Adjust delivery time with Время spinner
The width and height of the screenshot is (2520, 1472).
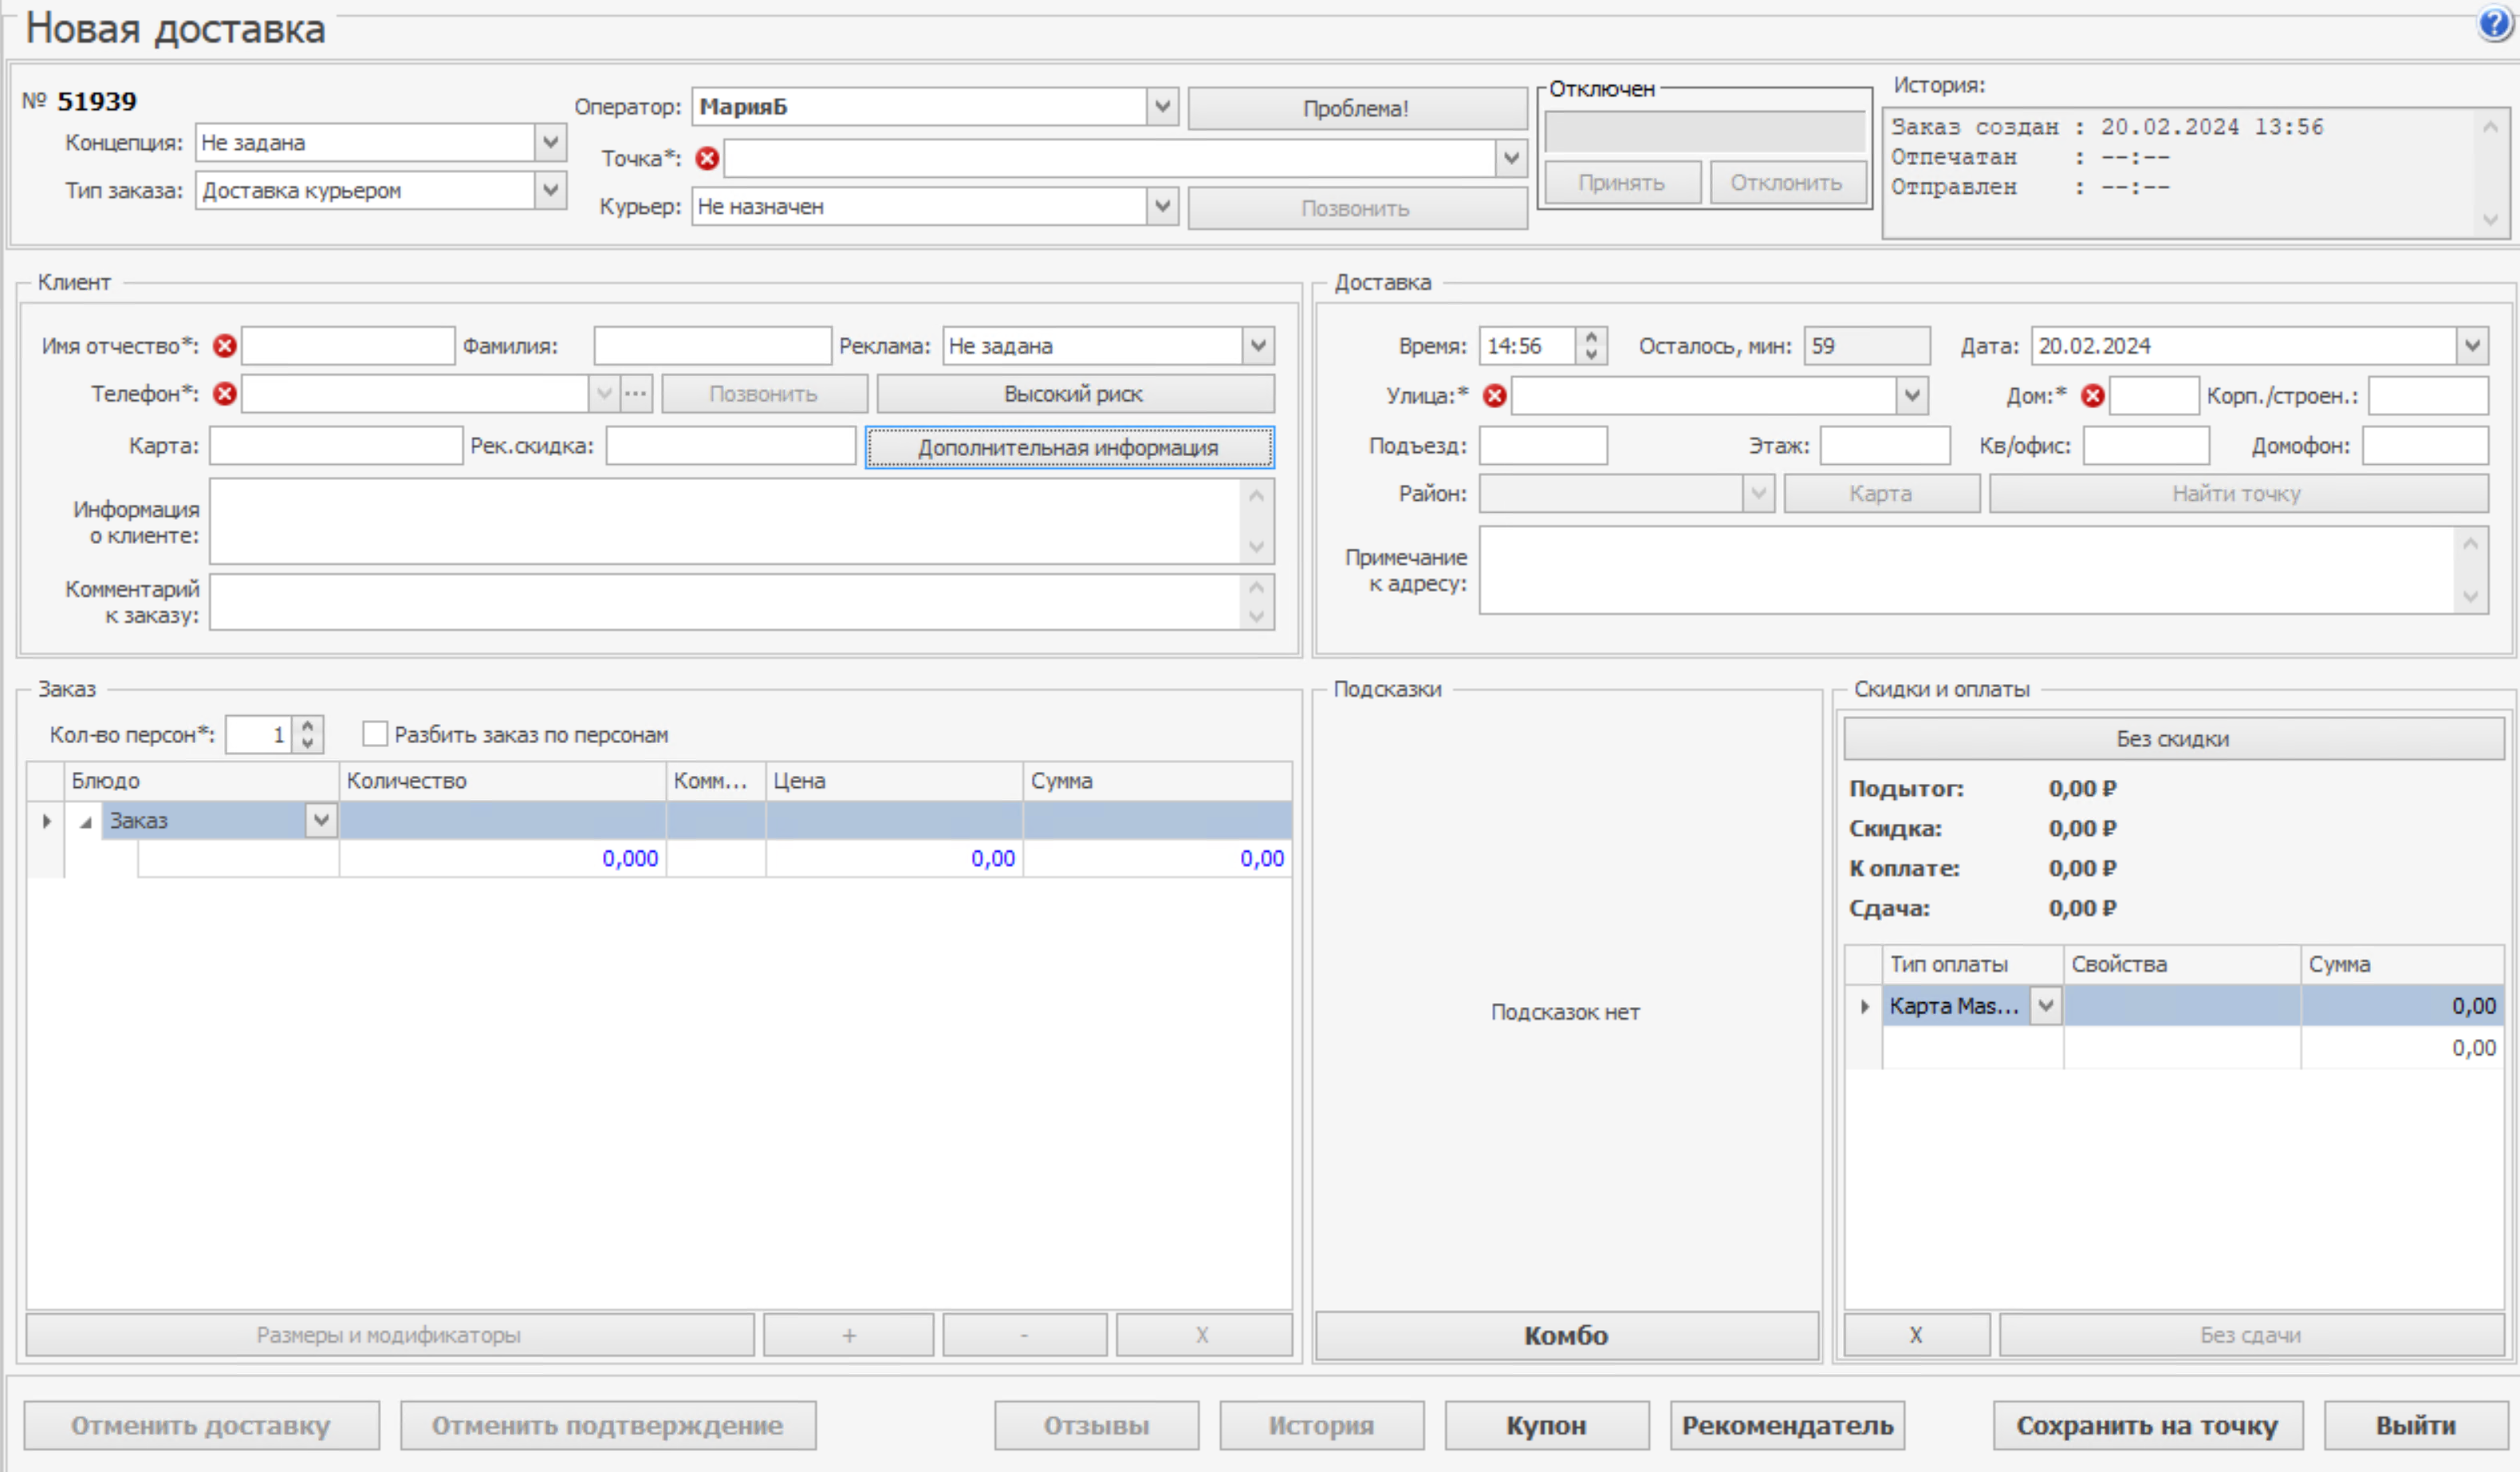tap(1591, 346)
